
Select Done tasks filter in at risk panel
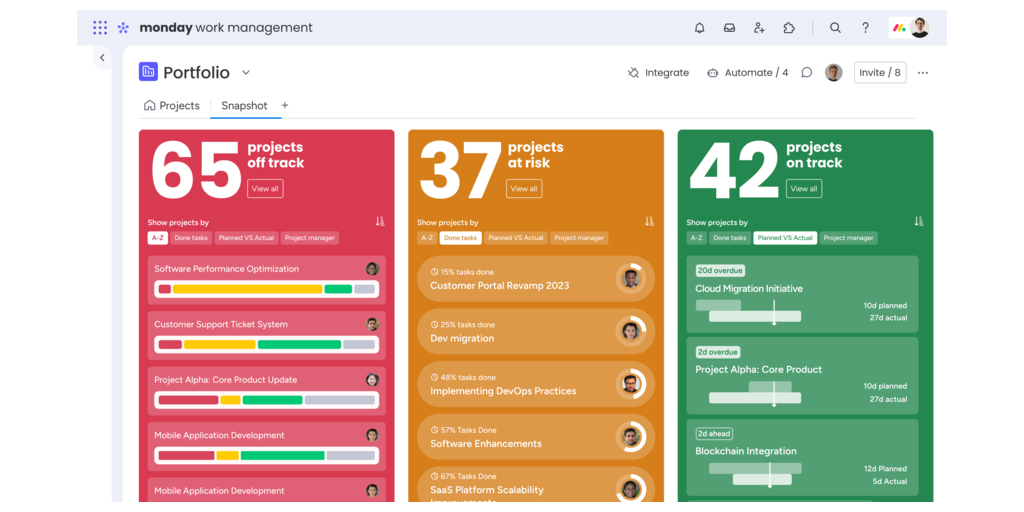point(460,238)
